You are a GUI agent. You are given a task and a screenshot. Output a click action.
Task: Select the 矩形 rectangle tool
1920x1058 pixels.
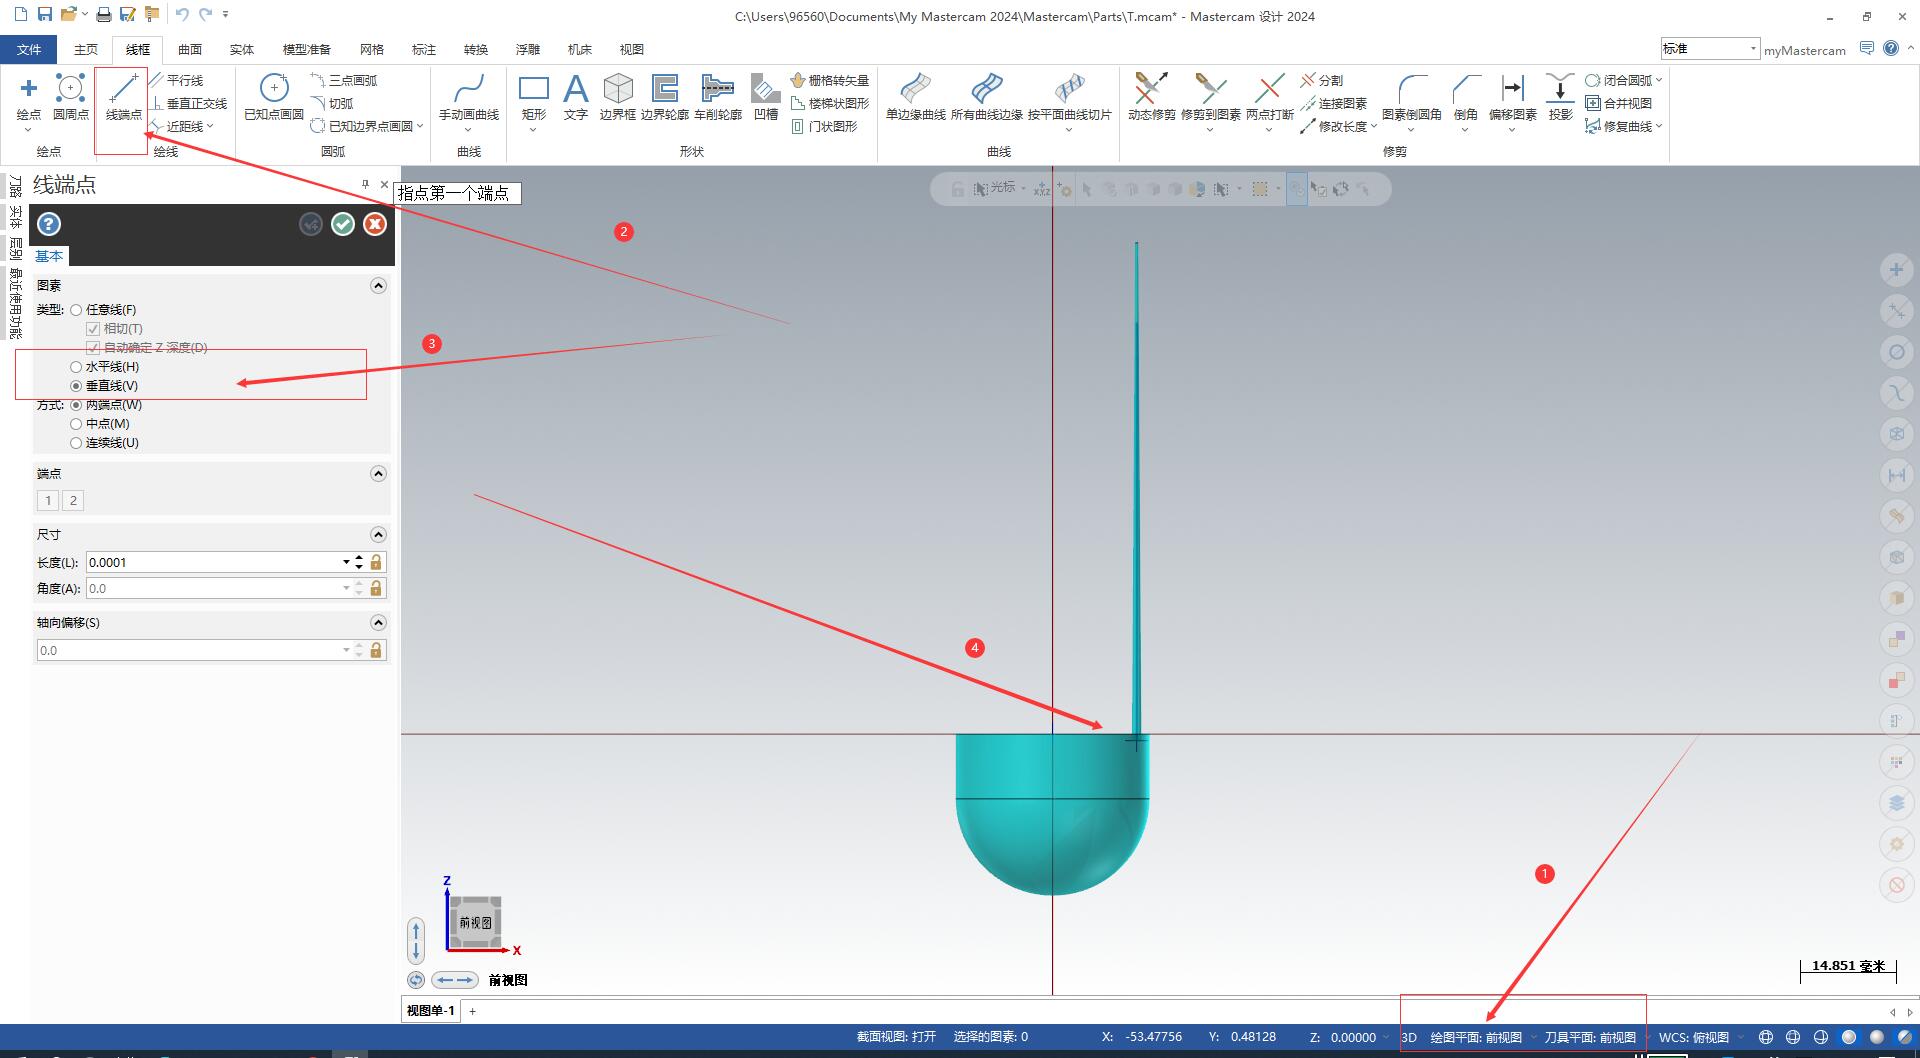coord(533,98)
